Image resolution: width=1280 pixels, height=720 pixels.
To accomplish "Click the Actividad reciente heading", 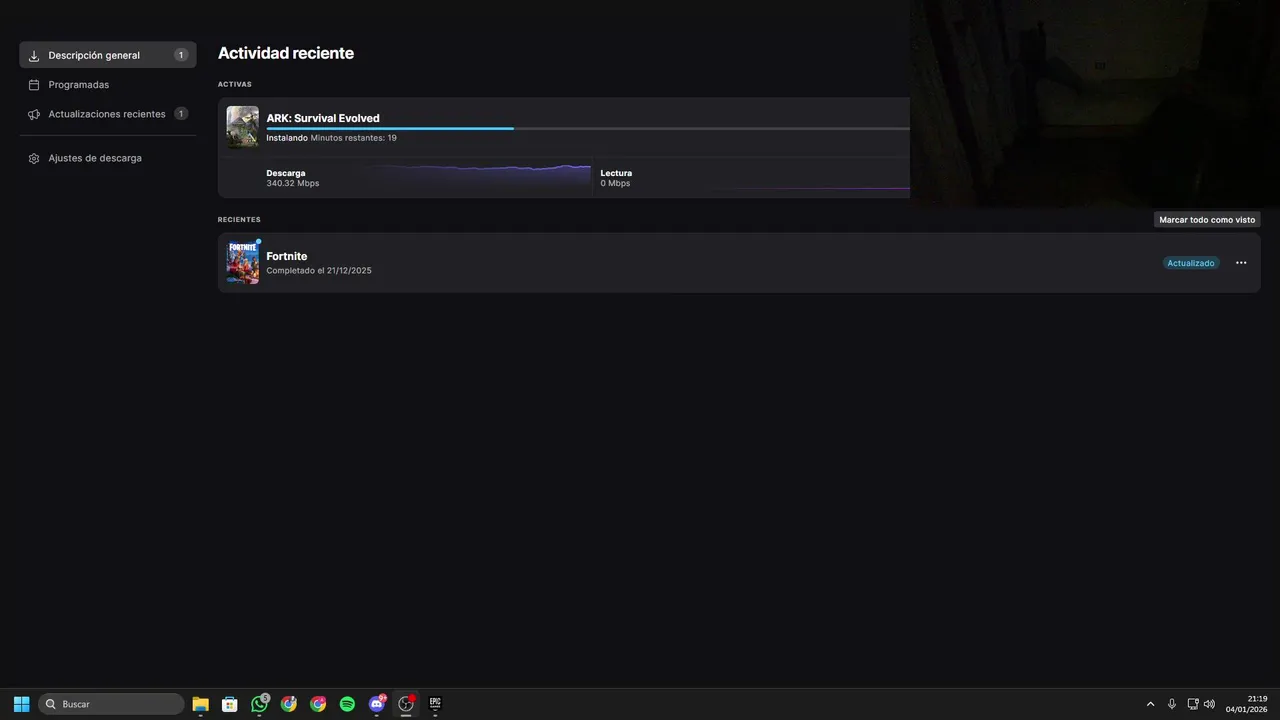I will point(286,53).
